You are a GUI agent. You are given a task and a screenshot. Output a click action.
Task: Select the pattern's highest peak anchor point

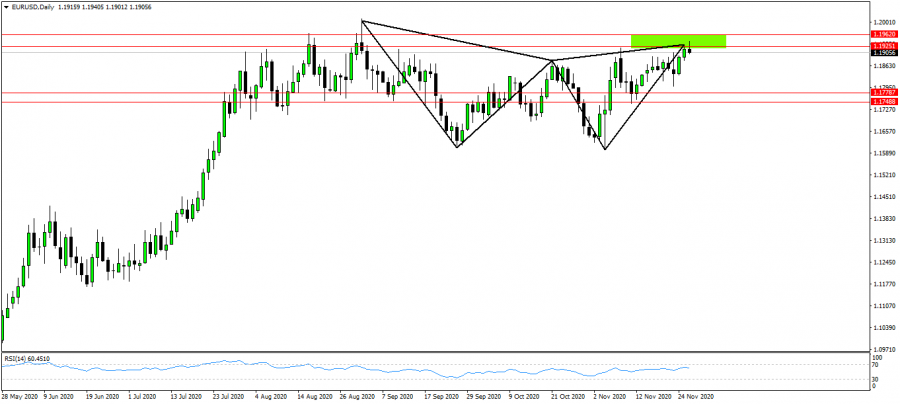[361, 21]
